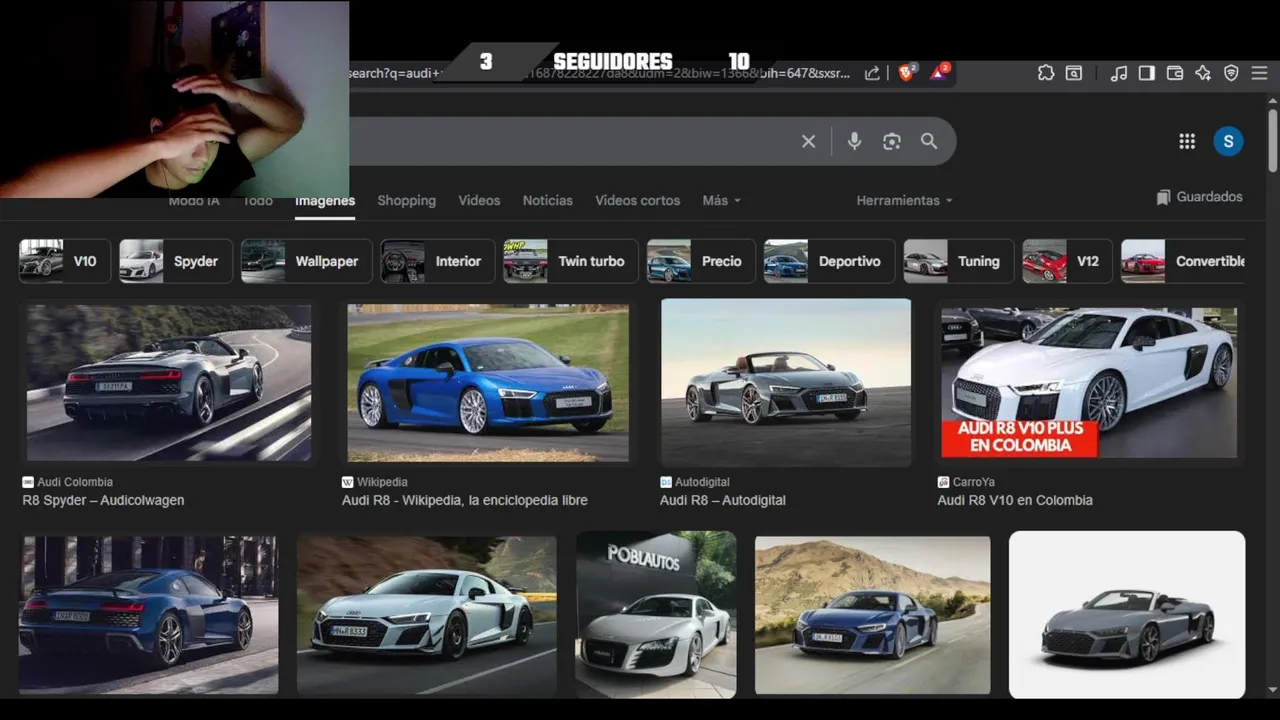Filter images by Wallpaper chip
Image resolution: width=1280 pixels, height=720 pixels.
pos(307,261)
